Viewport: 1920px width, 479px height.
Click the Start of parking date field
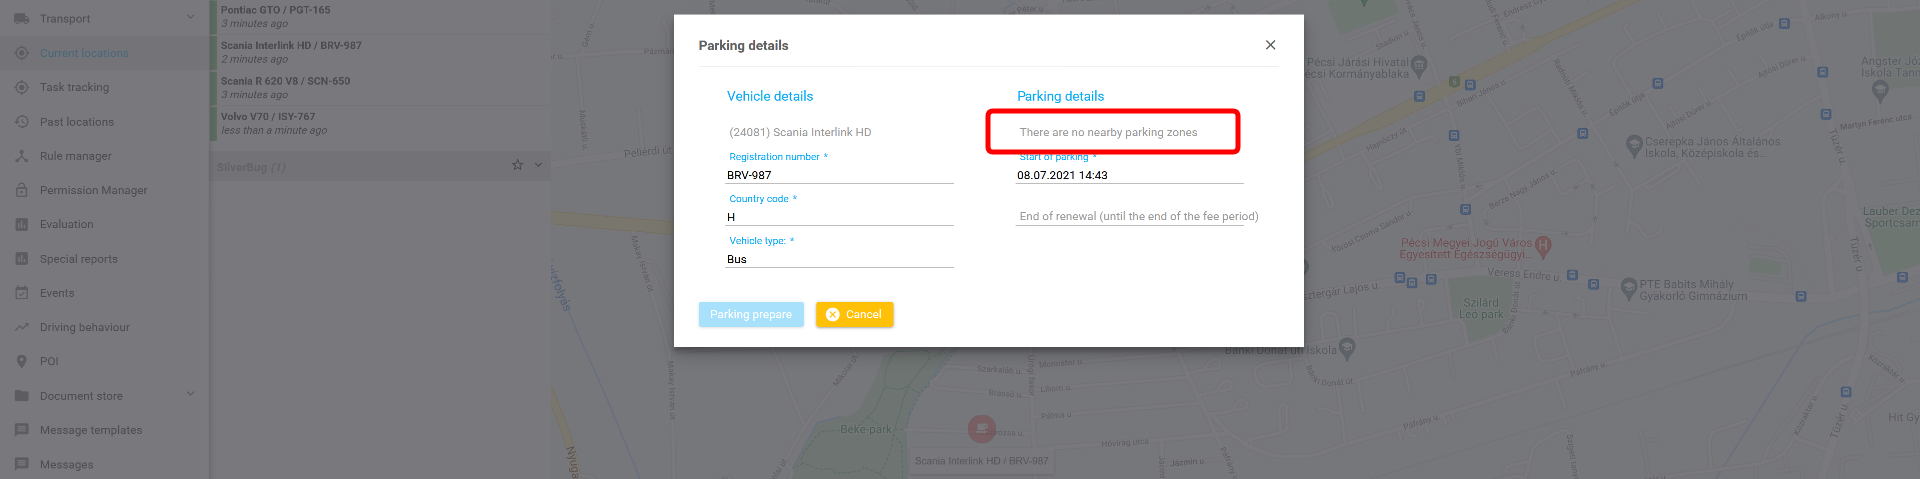coord(1129,175)
